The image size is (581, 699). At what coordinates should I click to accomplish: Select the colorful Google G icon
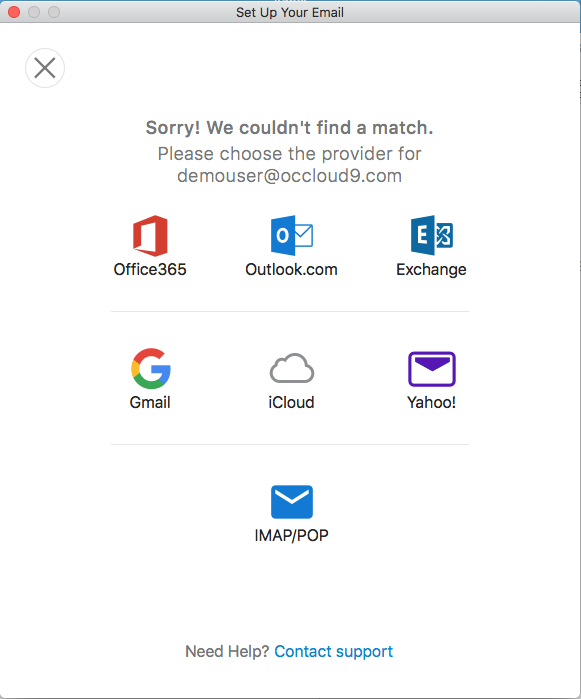coord(151,368)
